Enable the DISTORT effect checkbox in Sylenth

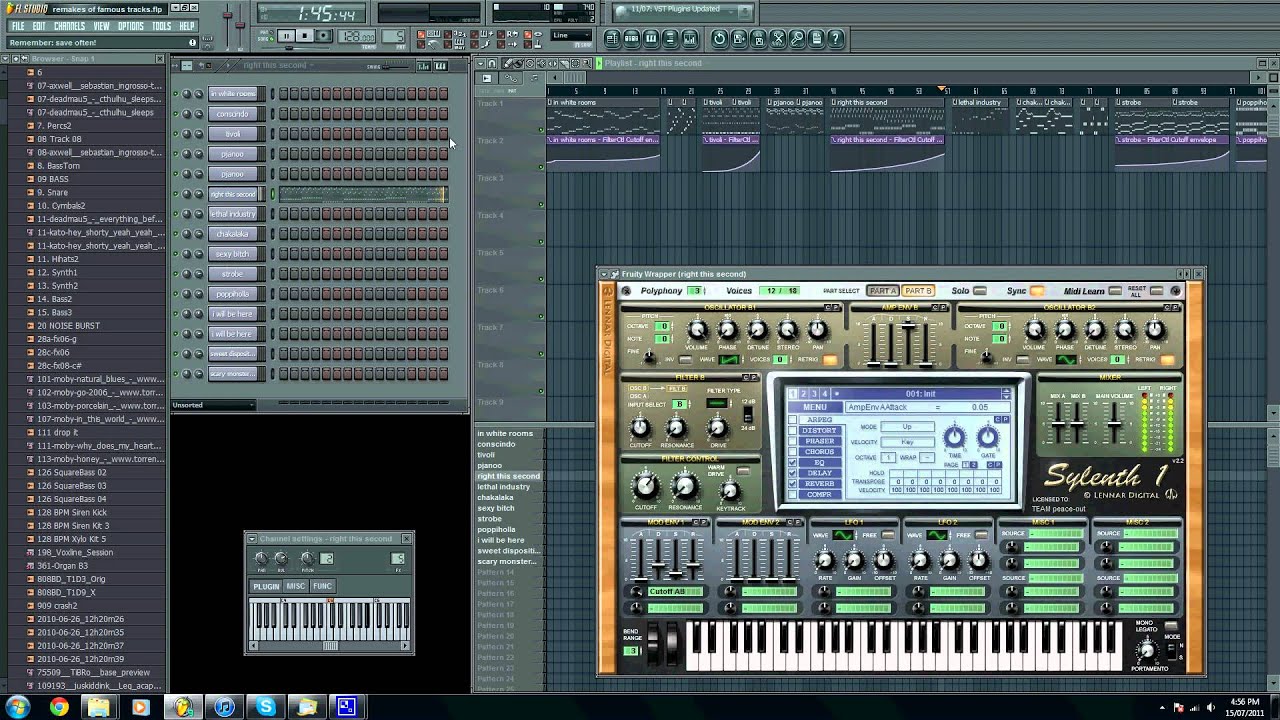coord(793,430)
